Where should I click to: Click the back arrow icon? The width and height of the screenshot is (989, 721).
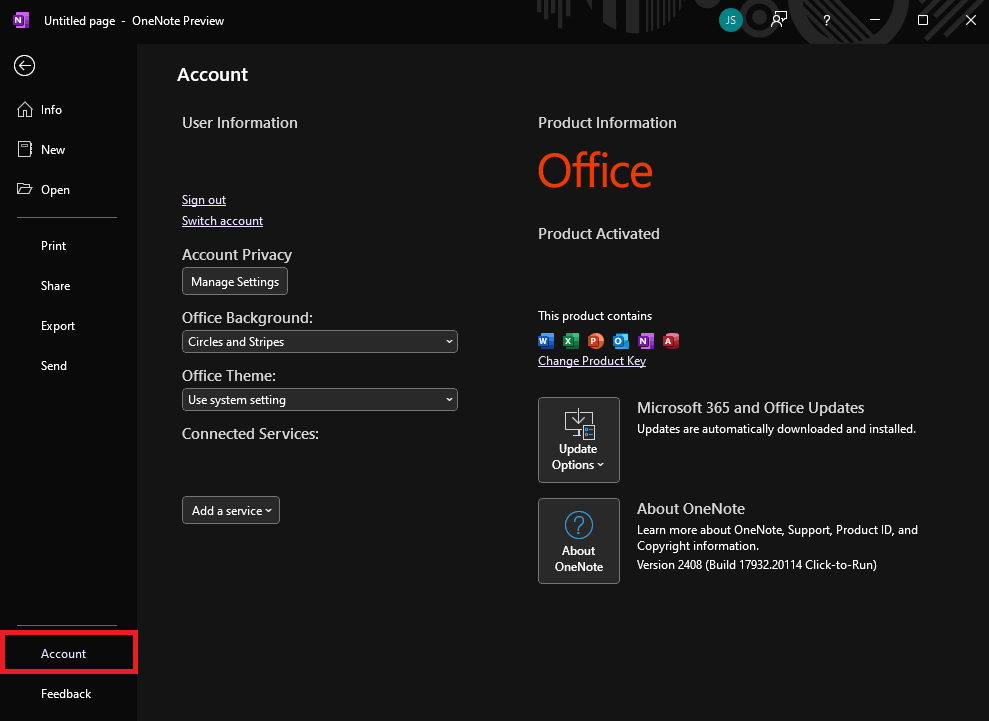[25, 66]
